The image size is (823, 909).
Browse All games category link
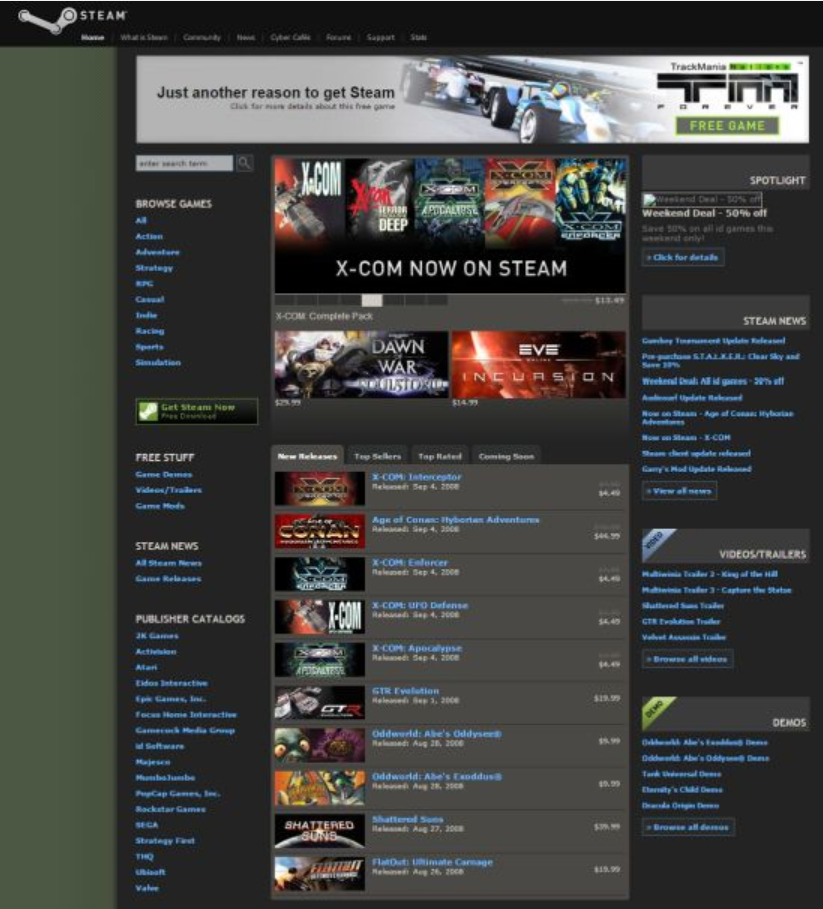point(141,220)
